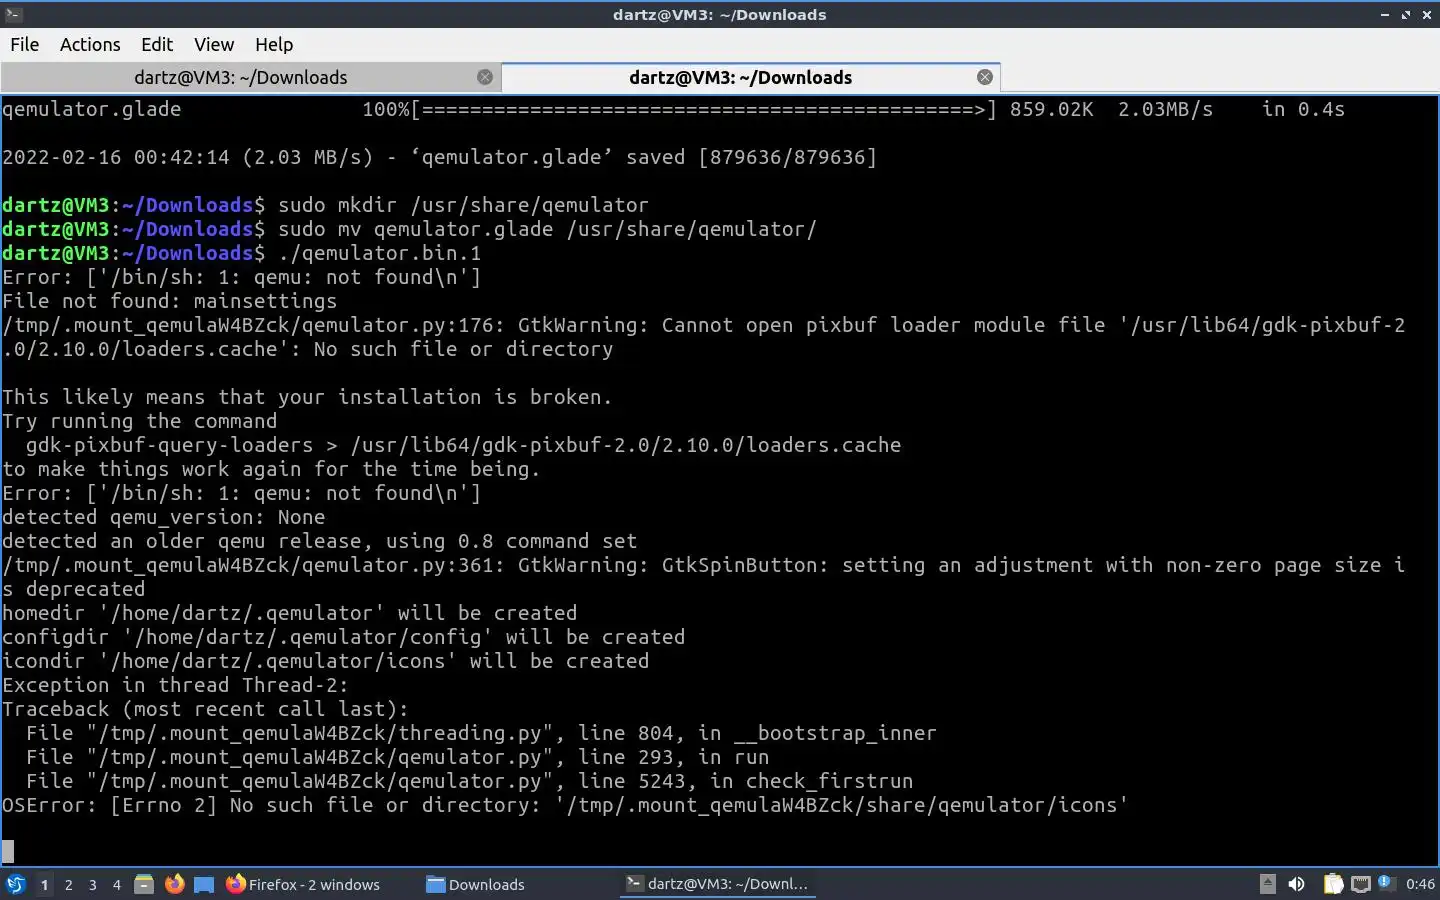Maximize the terminal window
The width and height of the screenshot is (1440, 900).
pos(1406,15)
